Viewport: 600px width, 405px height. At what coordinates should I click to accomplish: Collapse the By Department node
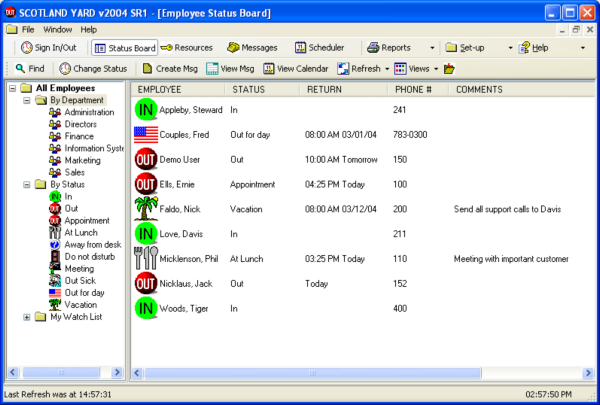coord(27,101)
